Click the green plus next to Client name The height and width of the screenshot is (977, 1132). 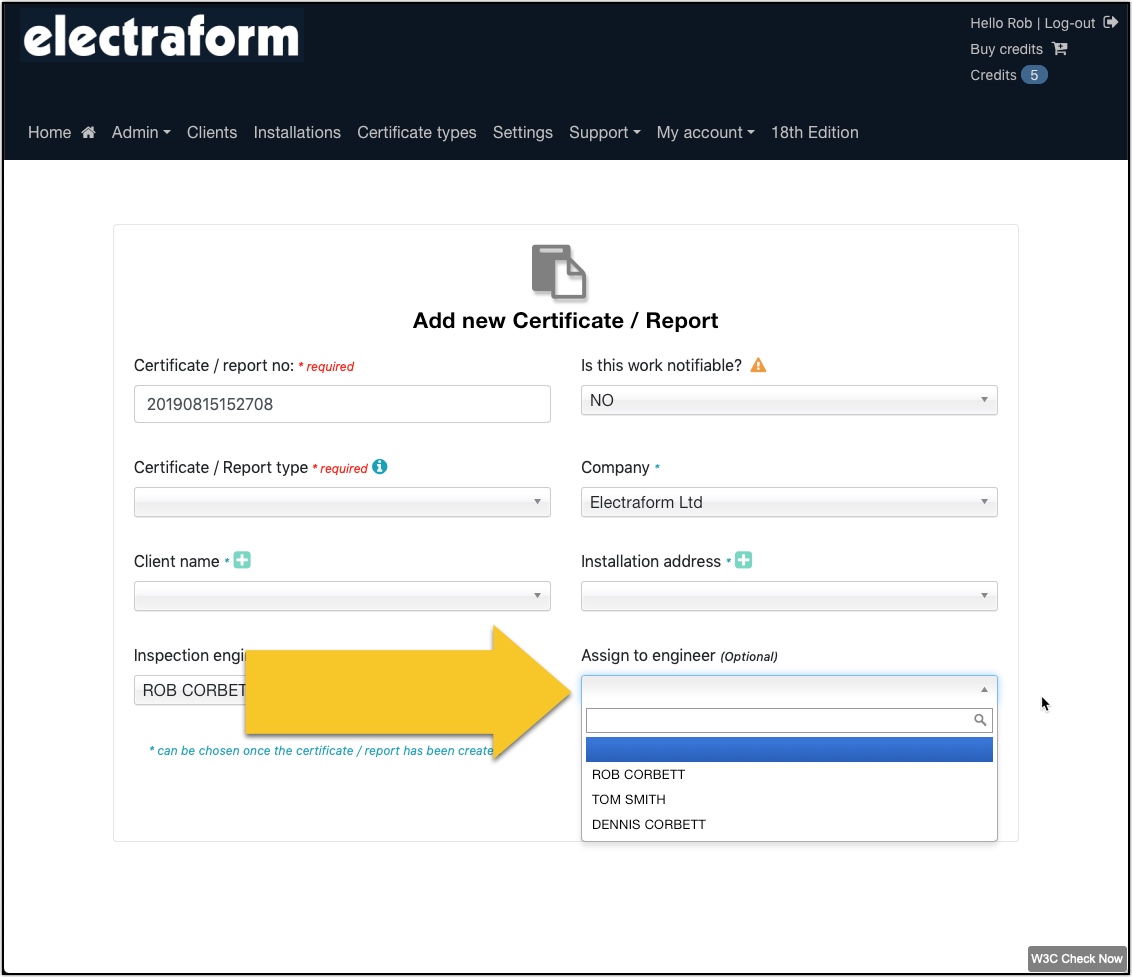pyautogui.click(x=242, y=560)
